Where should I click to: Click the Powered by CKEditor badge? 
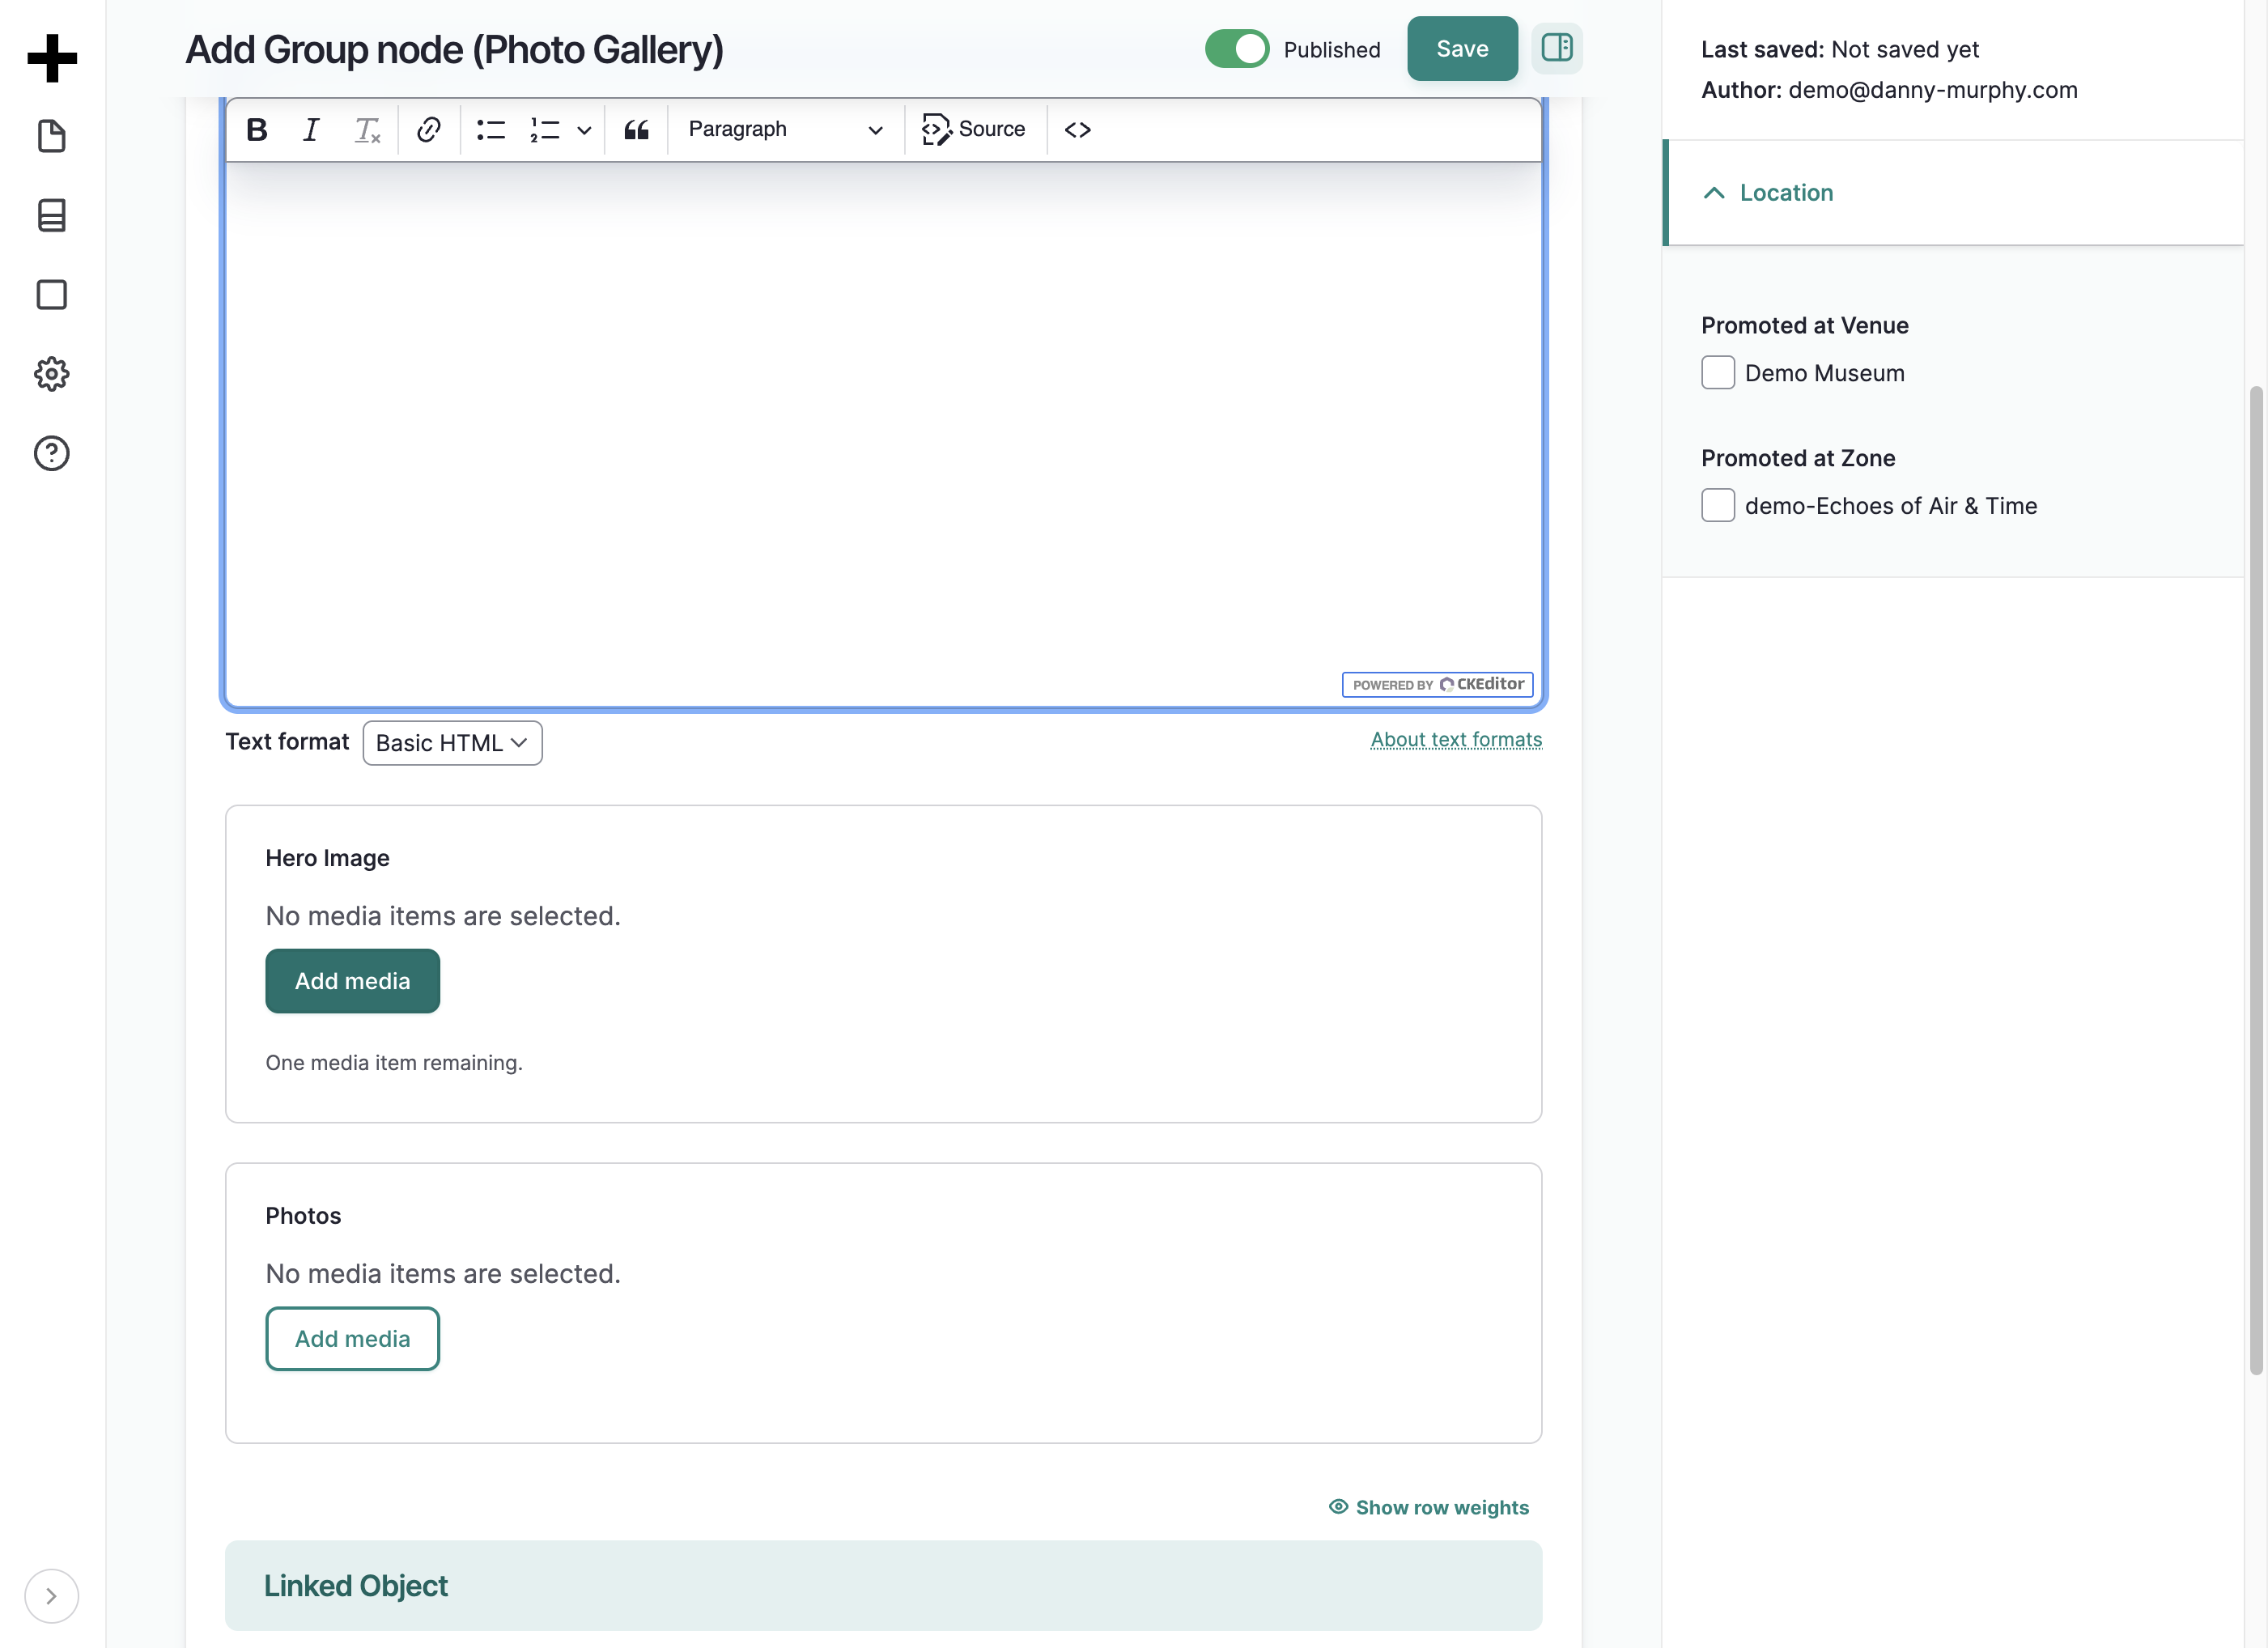(1437, 685)
